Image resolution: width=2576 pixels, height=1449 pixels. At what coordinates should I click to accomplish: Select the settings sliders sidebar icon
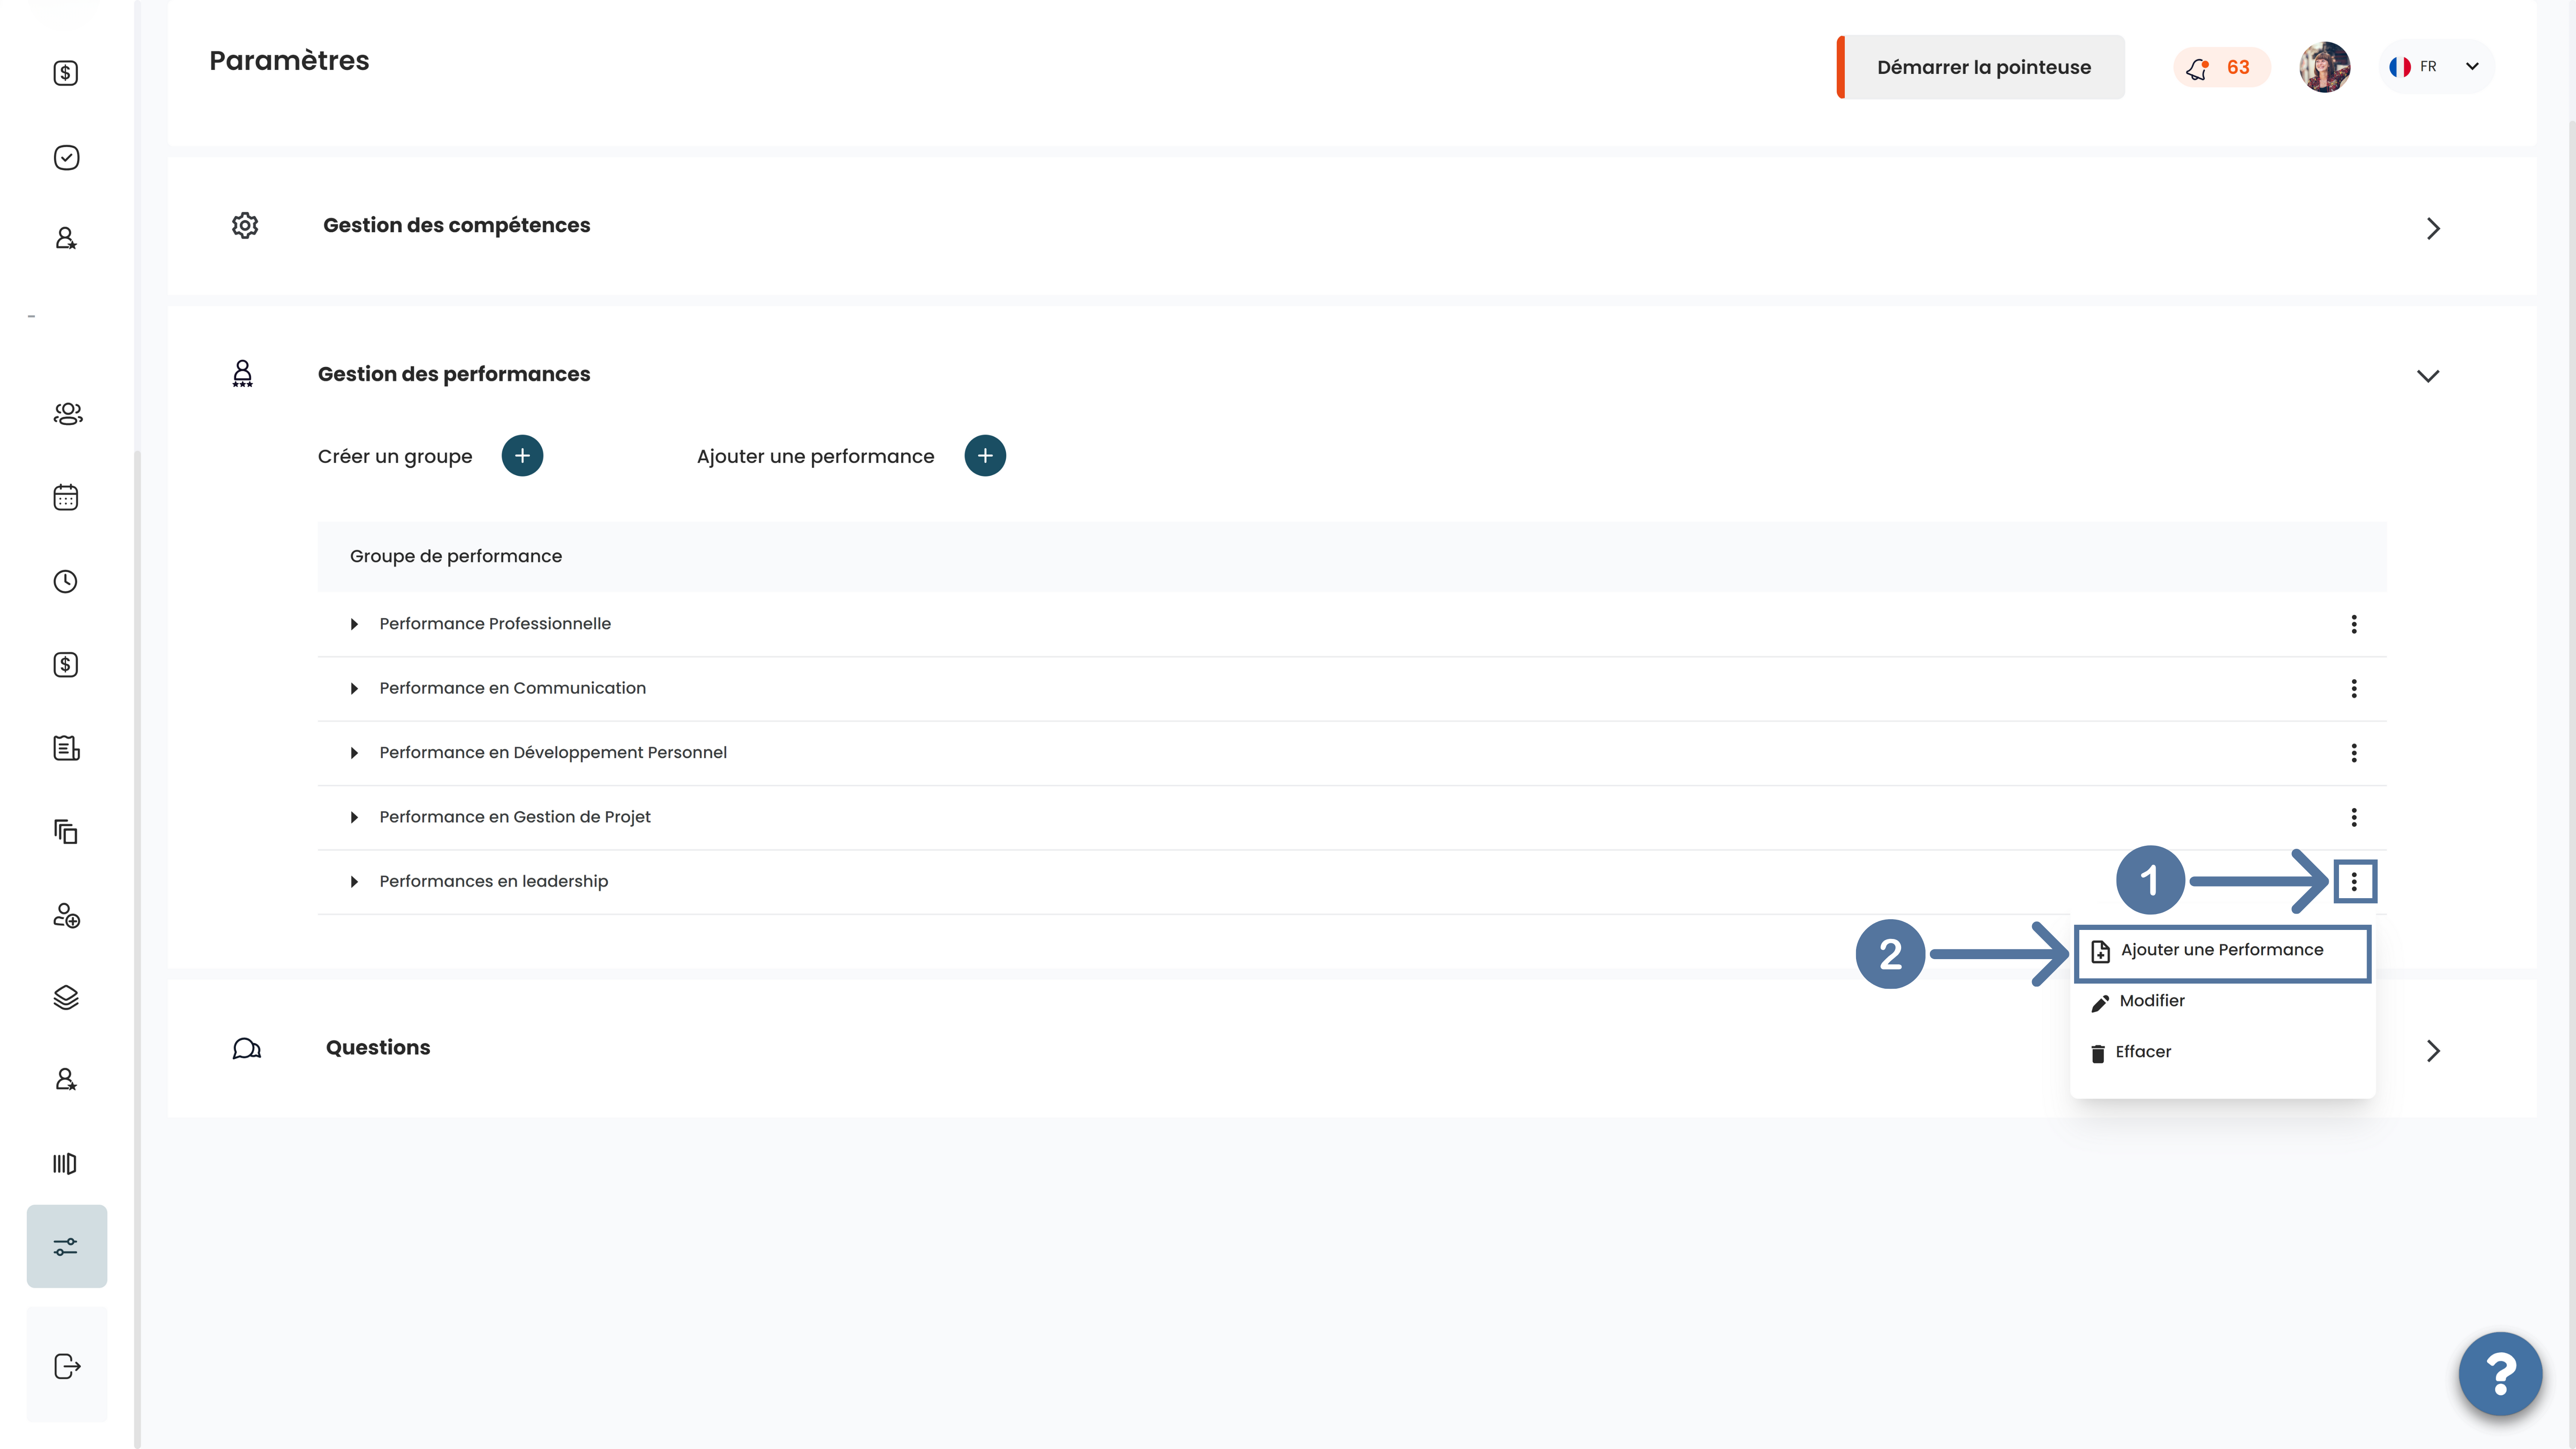click(66, 1246)
